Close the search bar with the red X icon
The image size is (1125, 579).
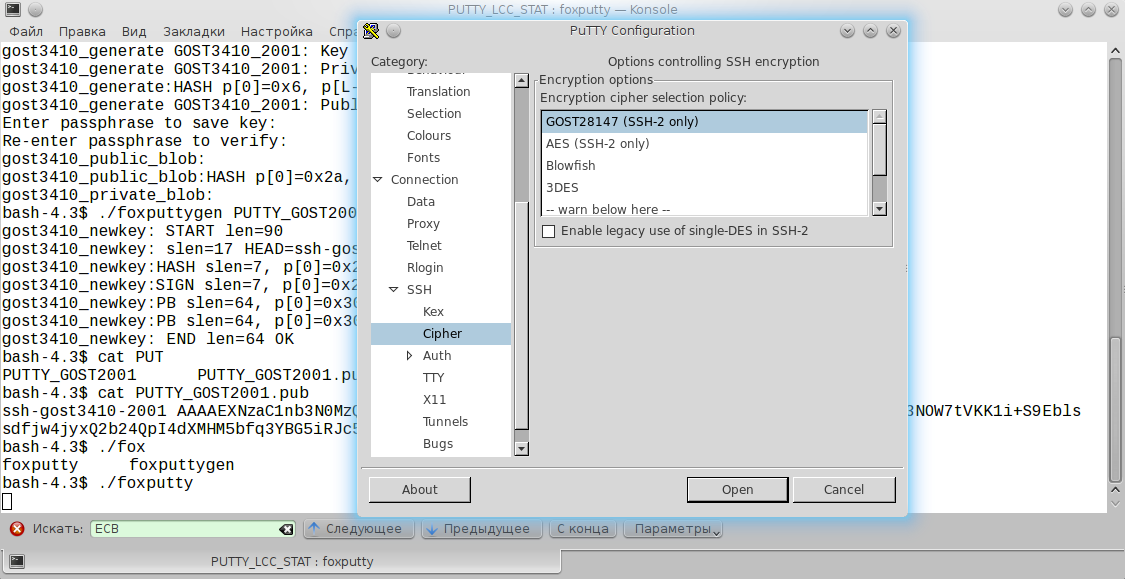pos(17,529)
